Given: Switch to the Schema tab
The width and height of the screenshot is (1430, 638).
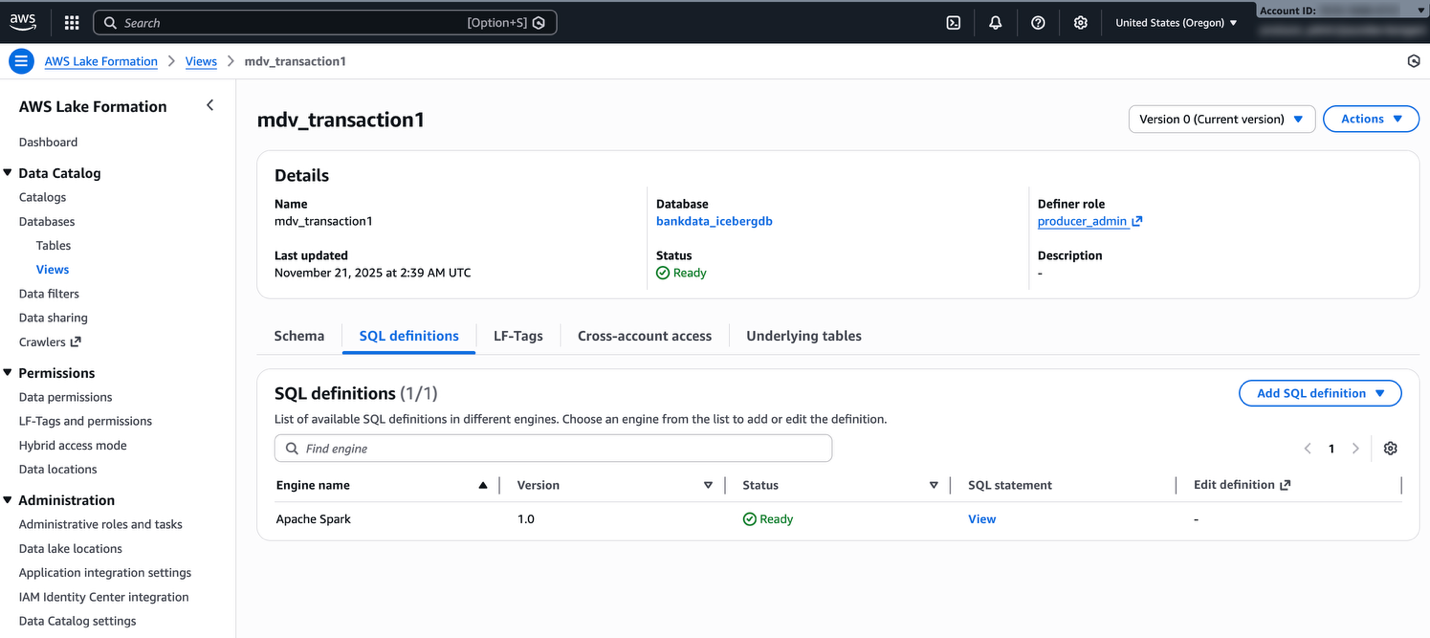Looking at the screenshot, I should tap(299, 336).
